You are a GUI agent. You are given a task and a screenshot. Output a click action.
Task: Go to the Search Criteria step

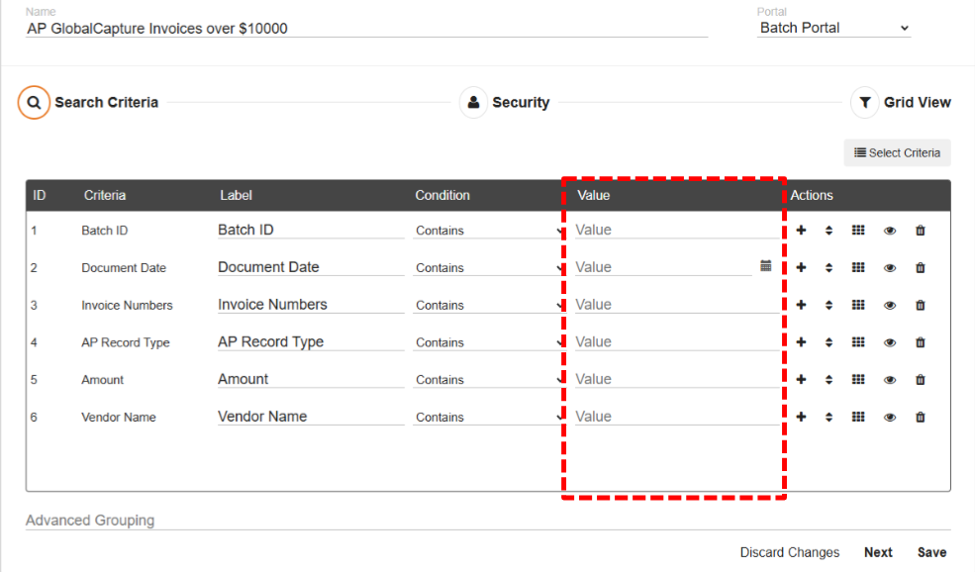click(88, 103)
